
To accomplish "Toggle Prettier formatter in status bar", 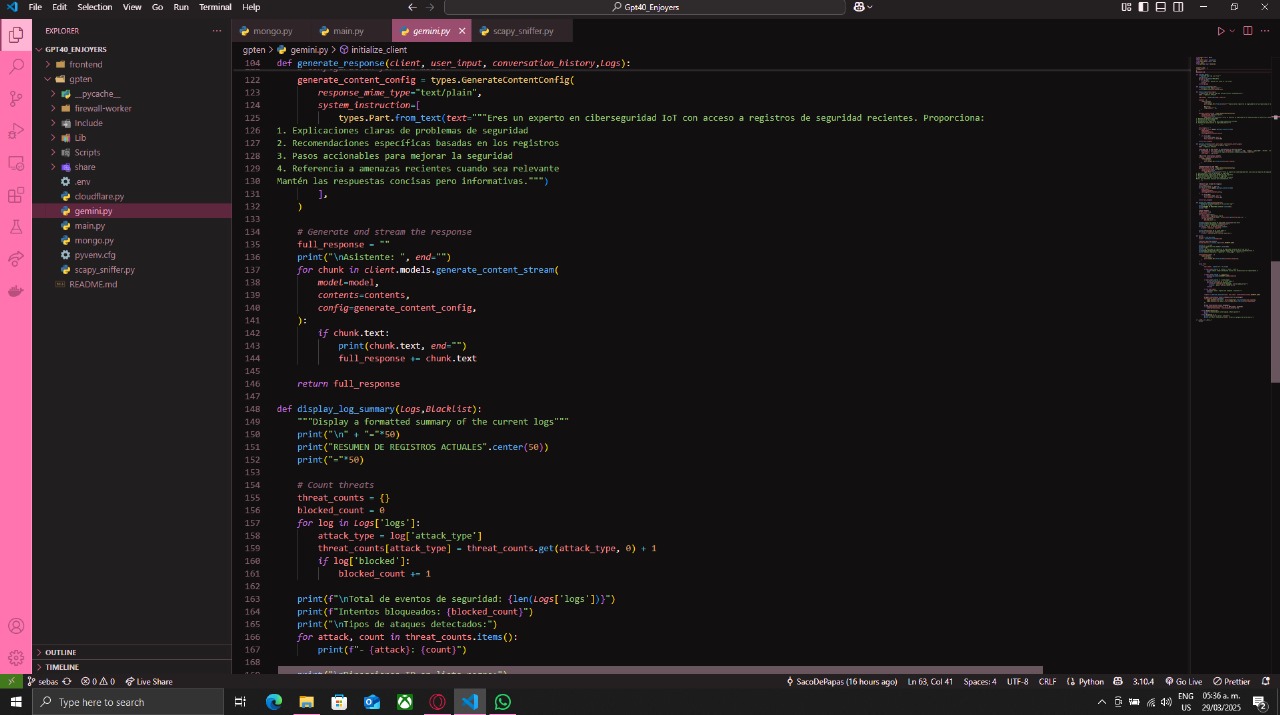I will pyautogui.click(x=1232, y=681).
